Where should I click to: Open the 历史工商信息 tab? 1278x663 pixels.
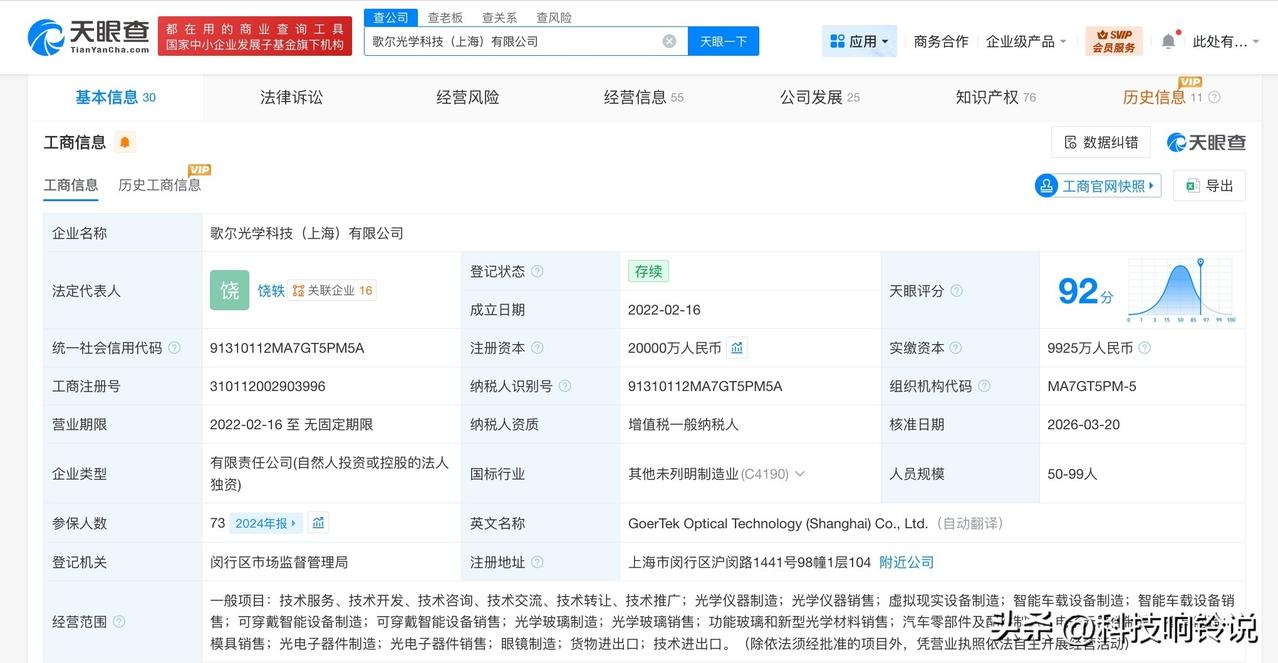point(160,185)
